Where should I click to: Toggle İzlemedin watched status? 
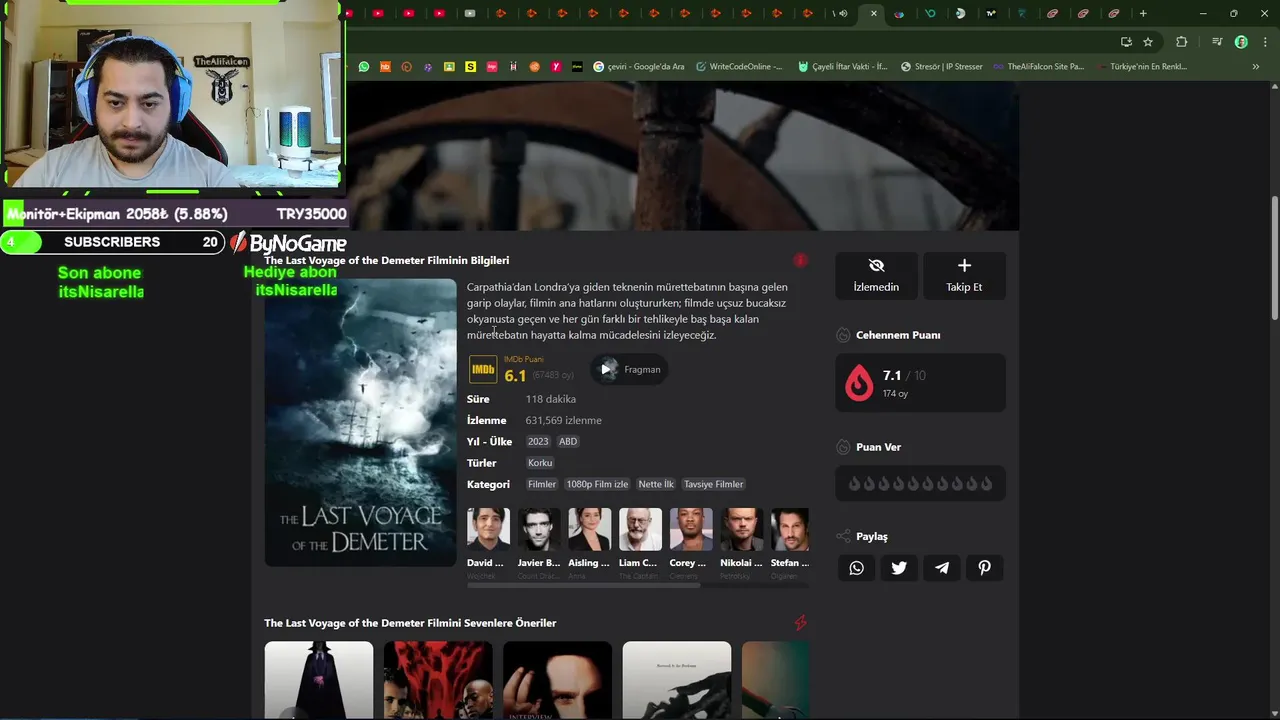(876, 275)
